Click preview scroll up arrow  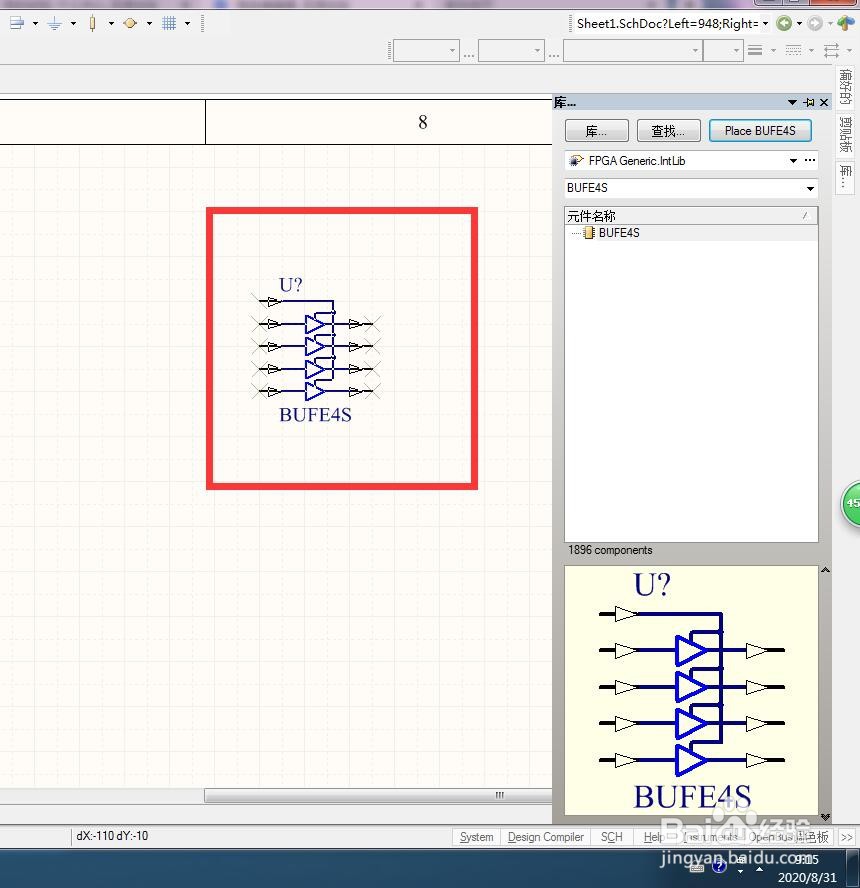click(825, 570)
